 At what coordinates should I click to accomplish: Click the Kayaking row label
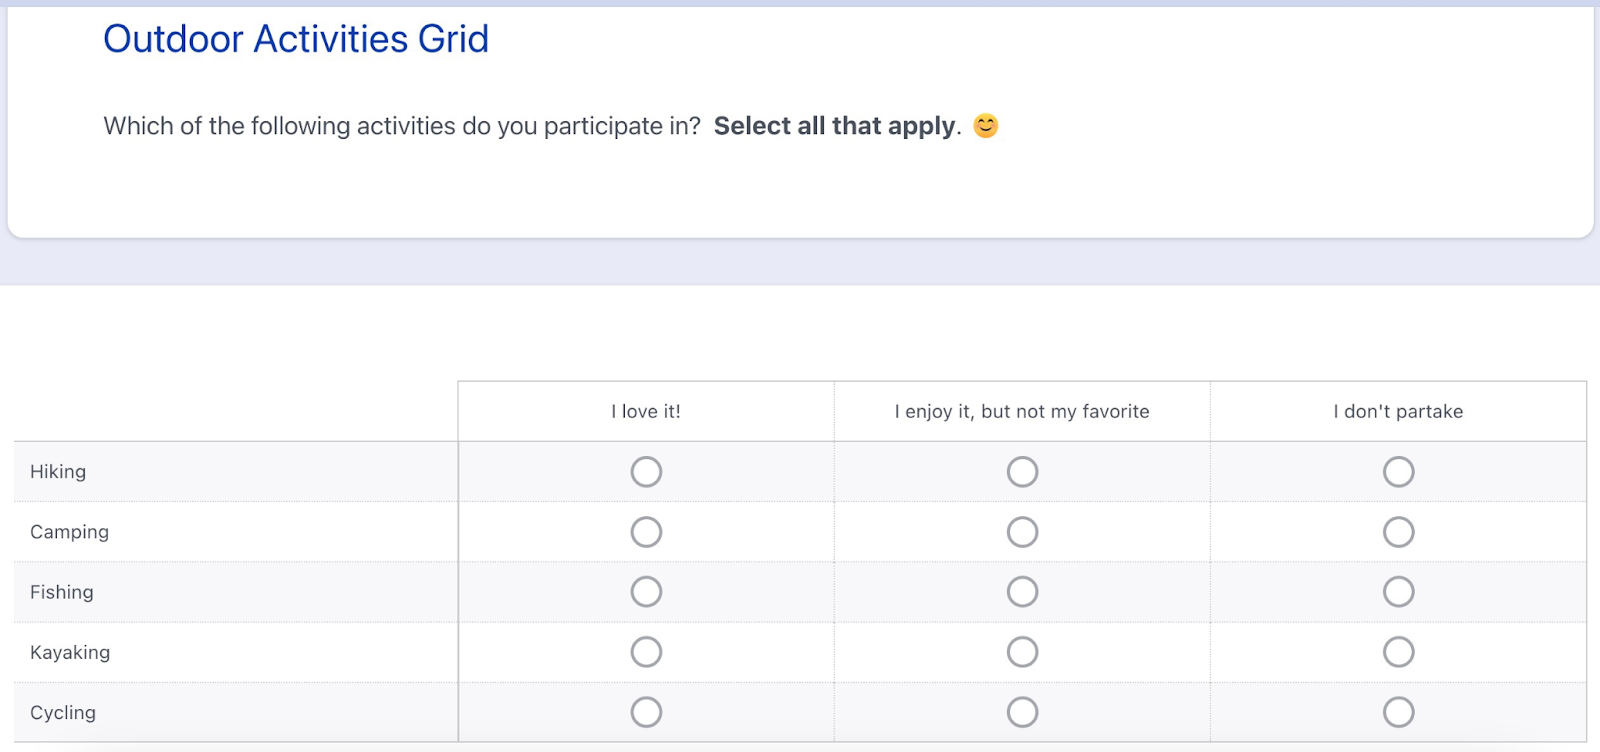point(70,653)
